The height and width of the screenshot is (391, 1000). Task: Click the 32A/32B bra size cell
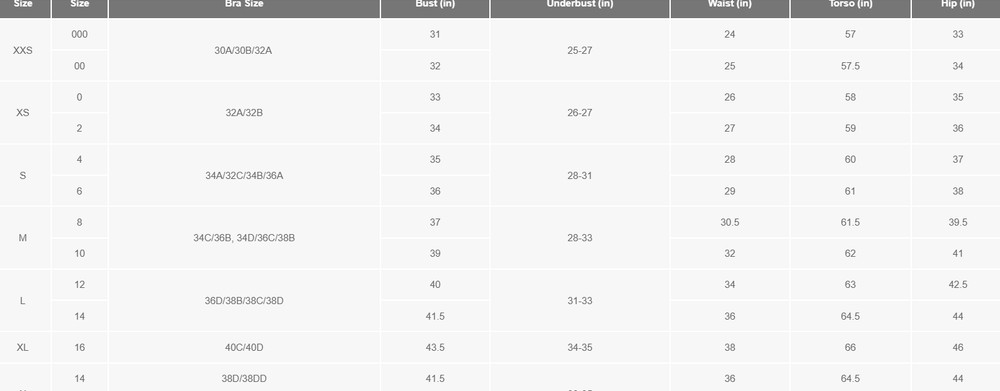[244, 113]
